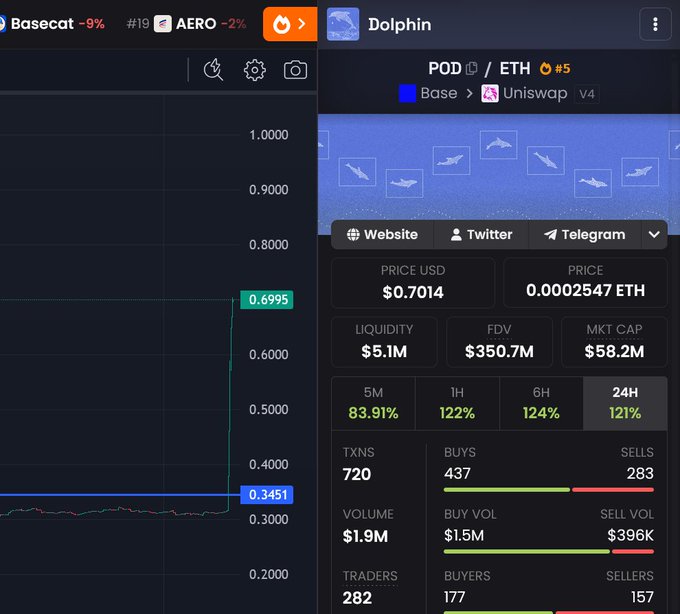The height and width of the screenshot is (614, 680).
Task: Click the SELLS 283 value
Action: tap(640, 474)
